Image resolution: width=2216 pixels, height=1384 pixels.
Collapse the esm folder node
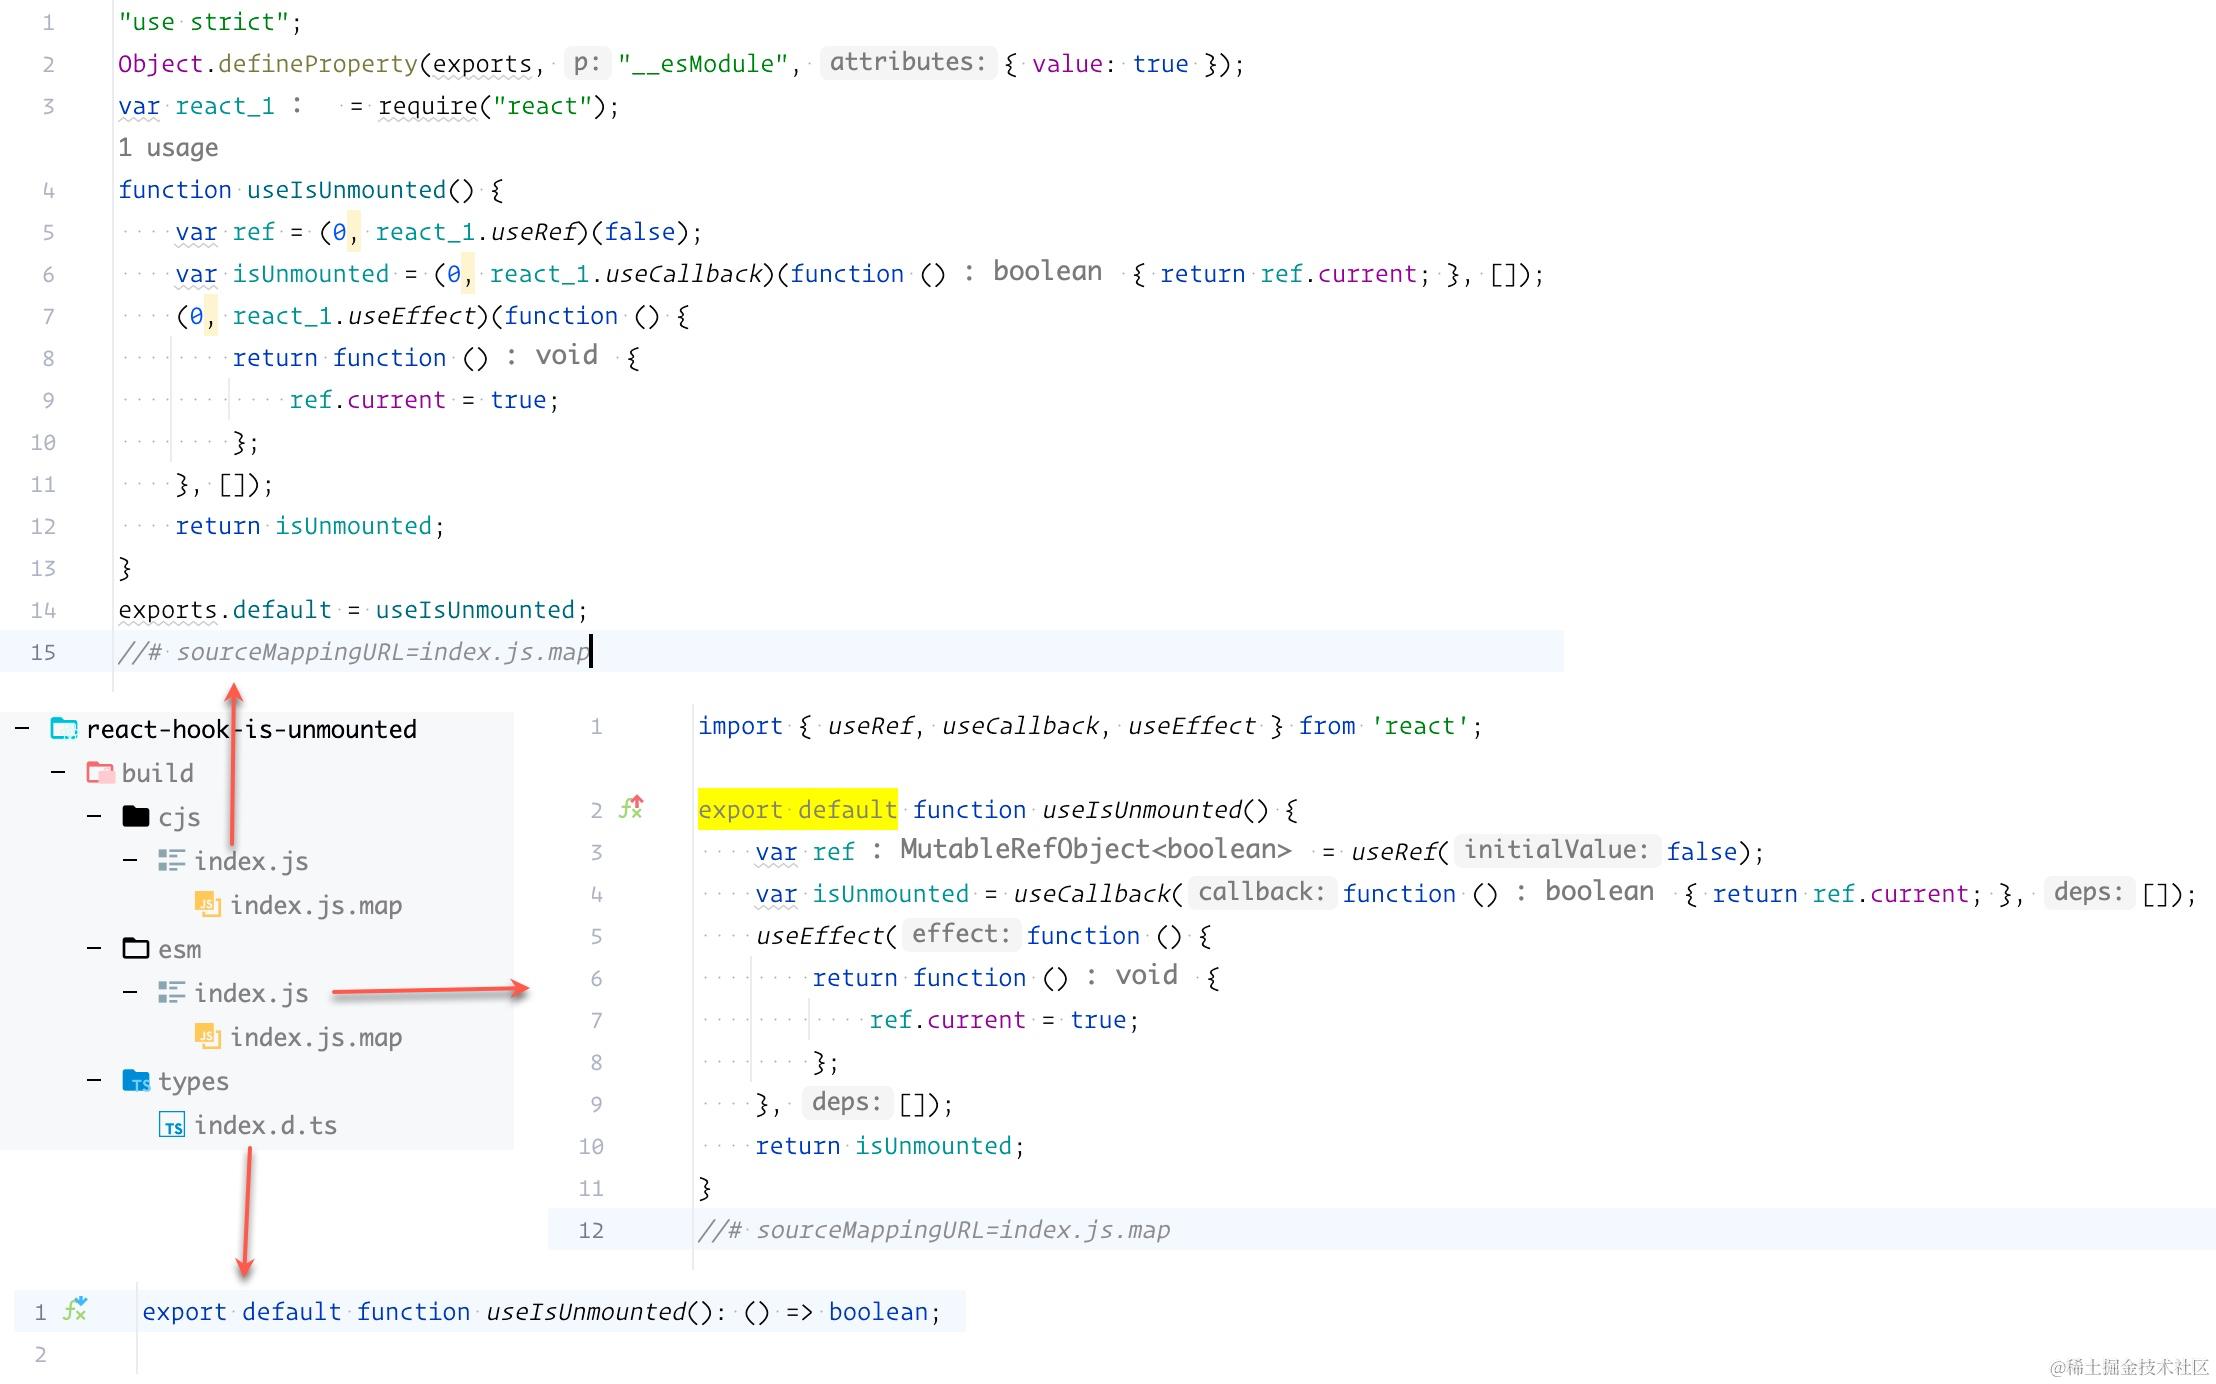click(x=94, y=949)
